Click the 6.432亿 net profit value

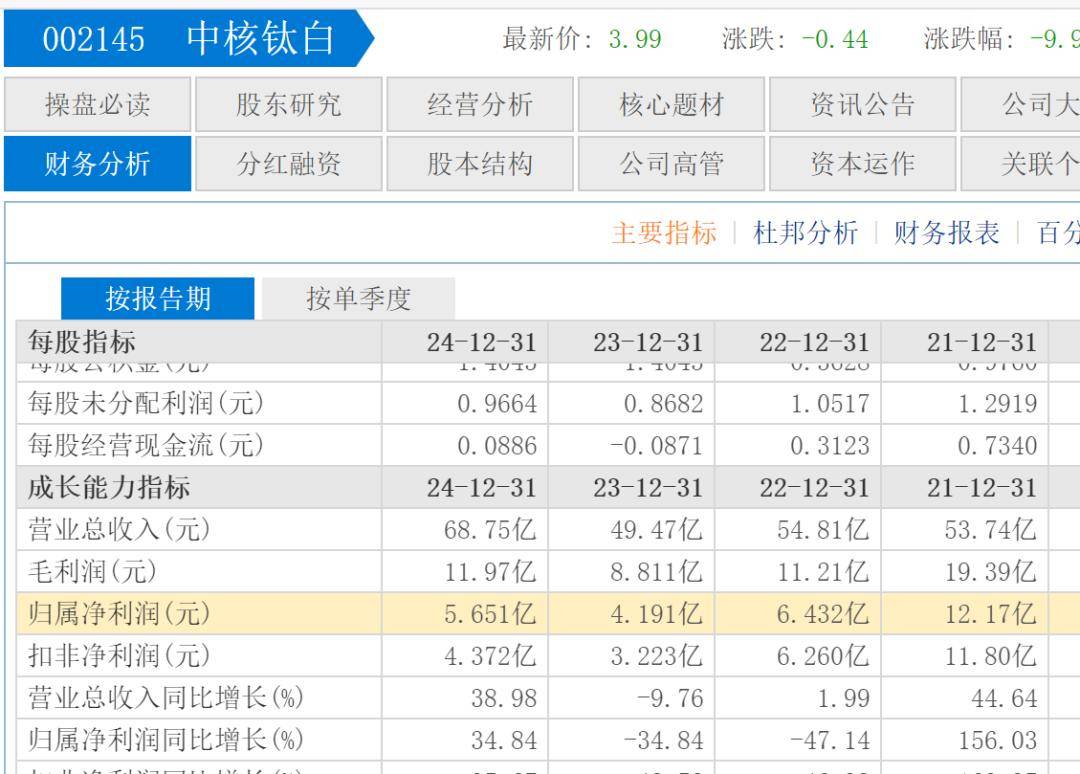(823, 614)
